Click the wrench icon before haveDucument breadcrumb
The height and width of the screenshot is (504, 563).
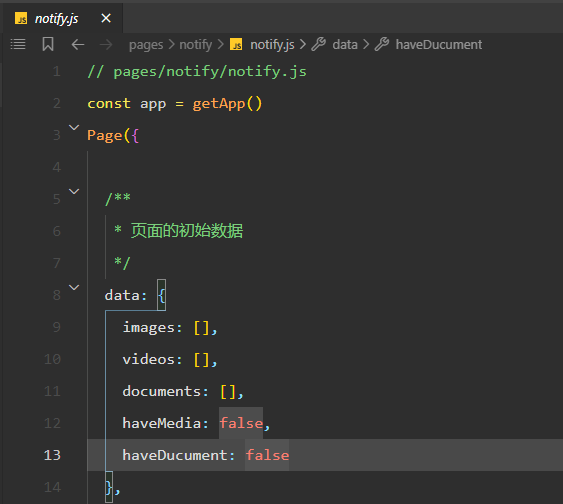382,45
